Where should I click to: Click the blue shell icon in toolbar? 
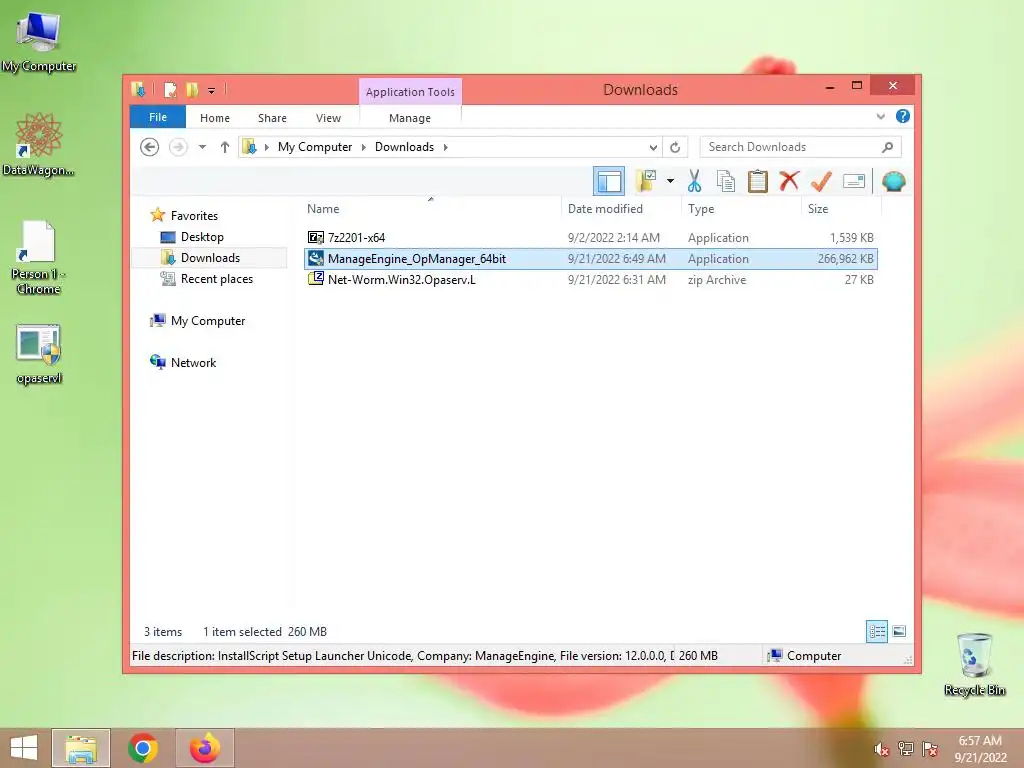click(893, 181)
